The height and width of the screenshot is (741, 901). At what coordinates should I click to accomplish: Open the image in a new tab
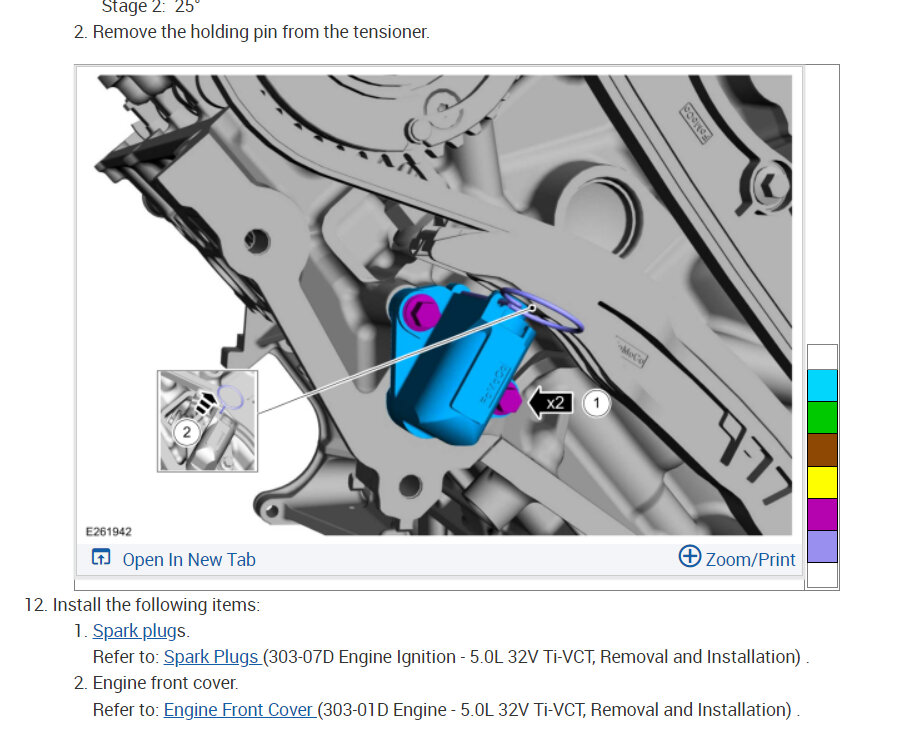189,559
